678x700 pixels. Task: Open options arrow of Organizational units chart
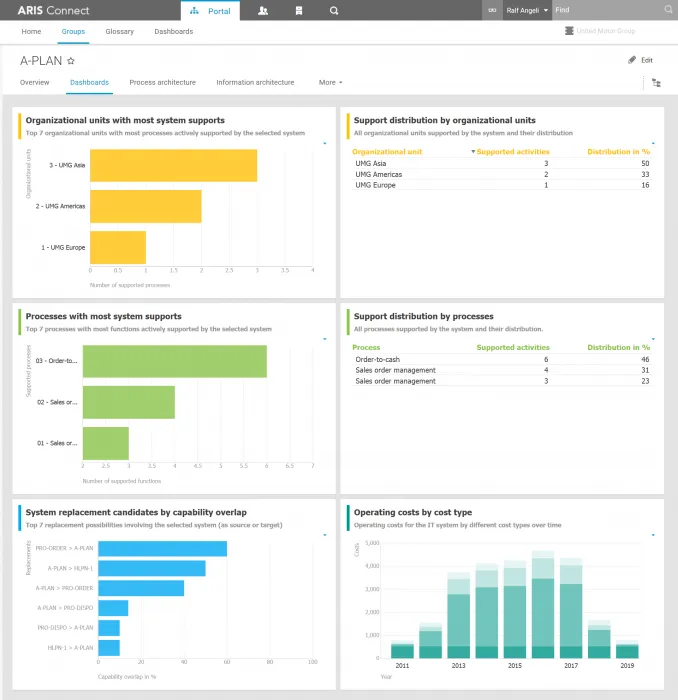click(324, 143)
